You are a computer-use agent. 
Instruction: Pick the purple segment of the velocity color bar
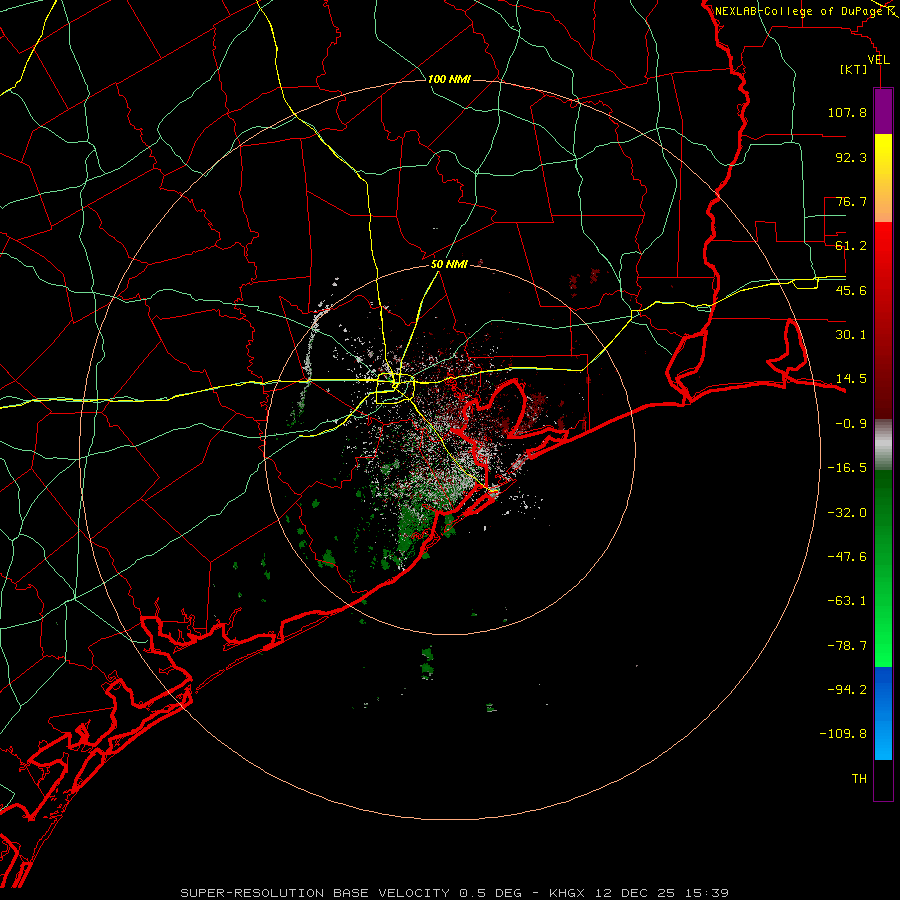[883, 111]
